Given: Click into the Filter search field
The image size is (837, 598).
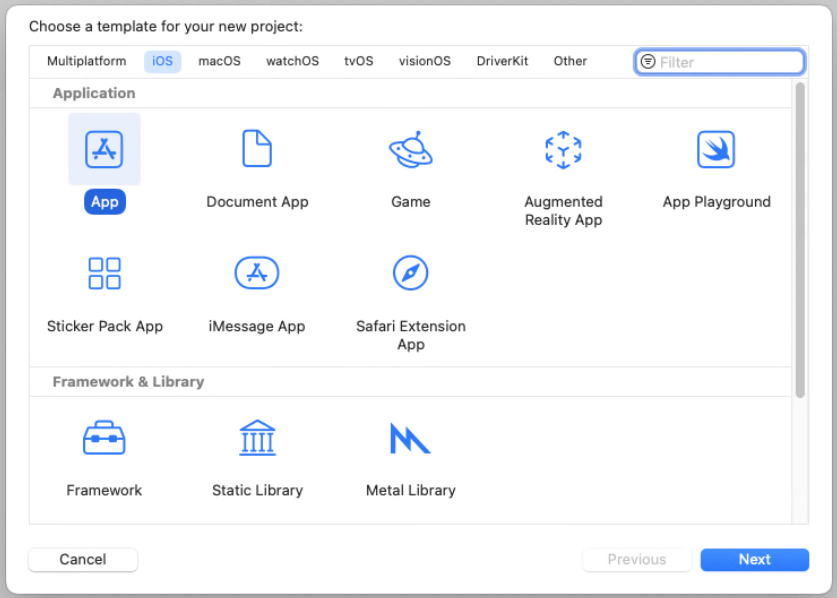Looking at the screenshot, I should point(728,62).
